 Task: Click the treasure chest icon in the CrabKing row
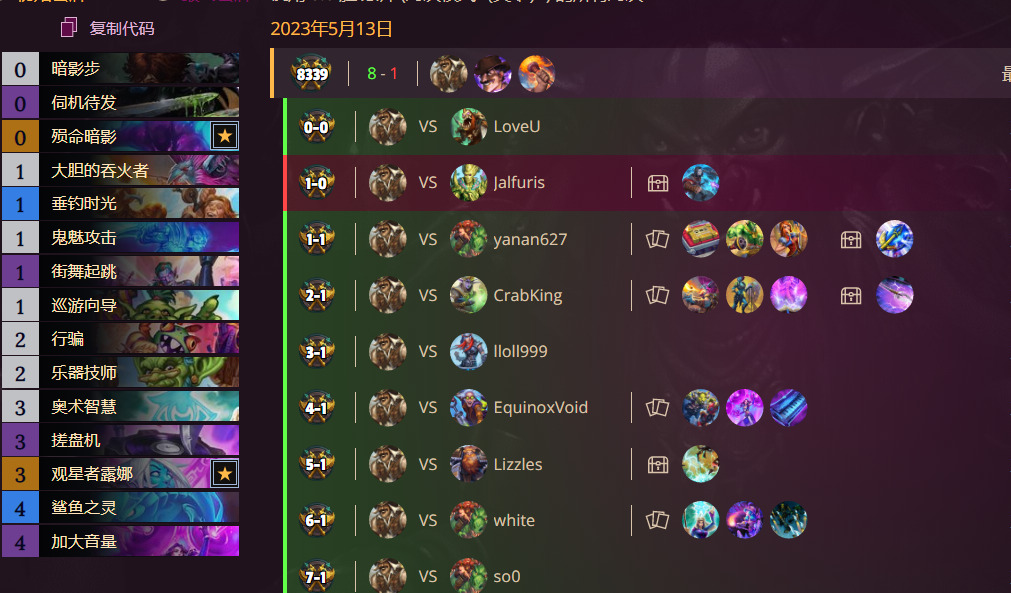pos(851,295)
